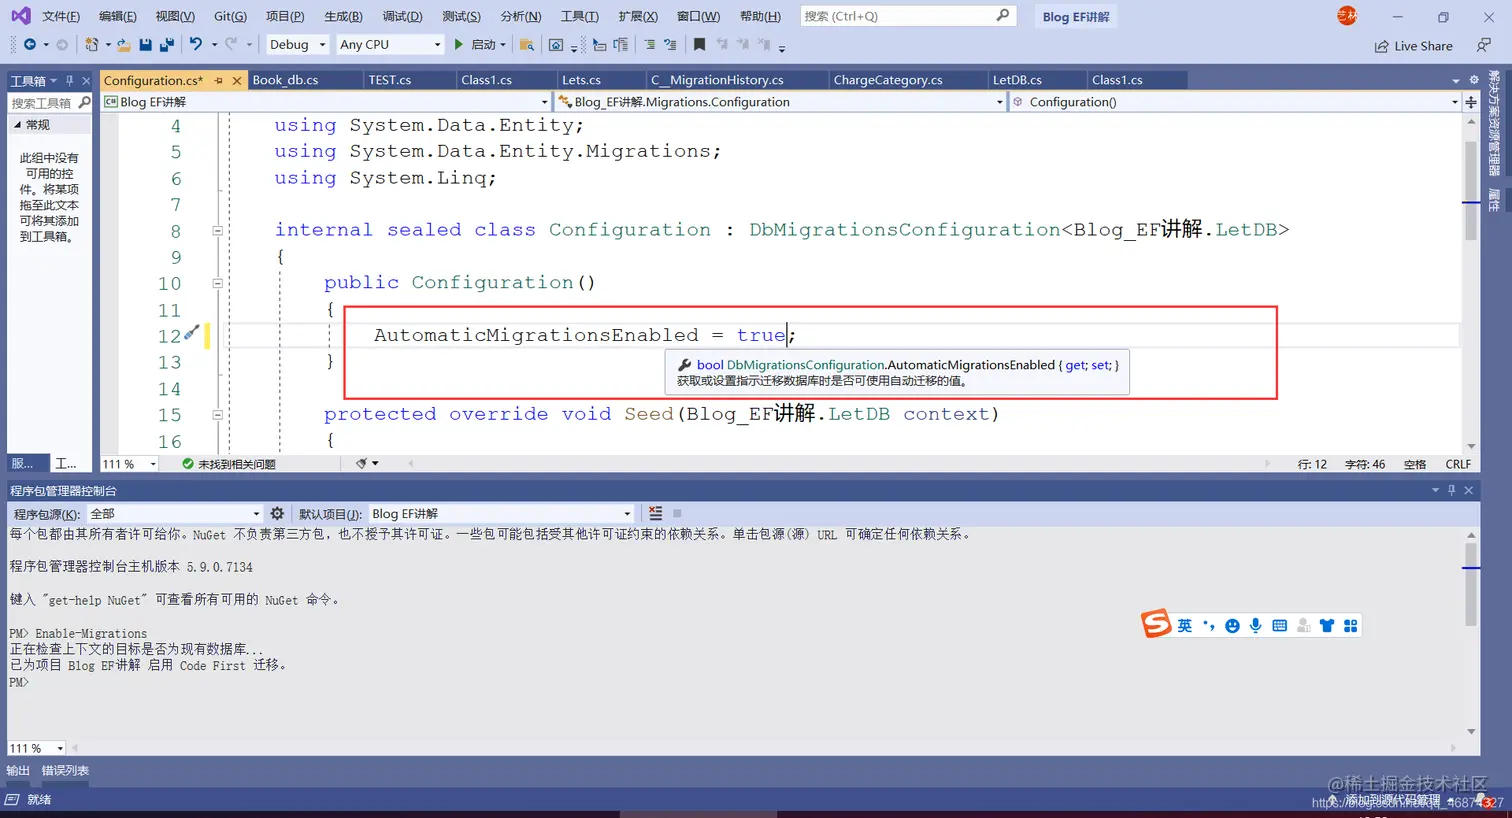Open the 程序包源 package source dropdown

click(175, 513)
